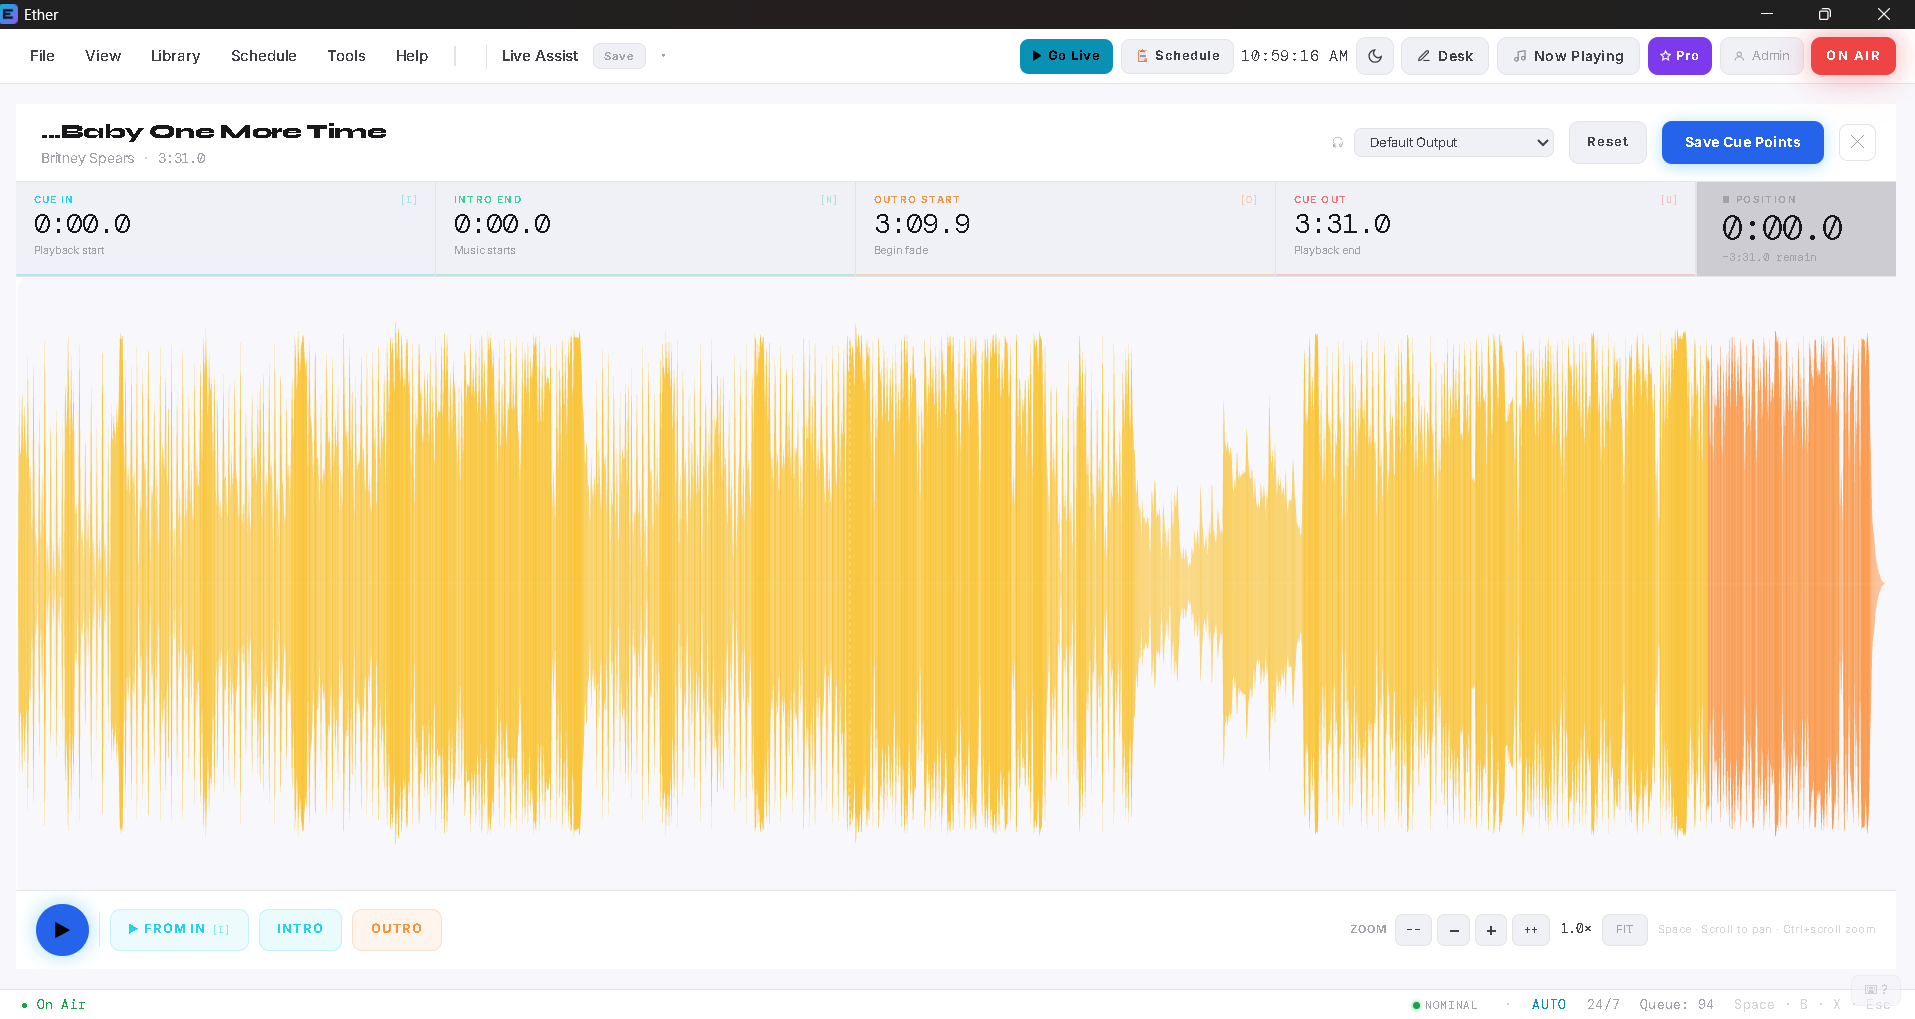This screenshot has height=1019, width=1915.
Task: Click the Save button beside Live Assist
Action: tap(619, 56)
